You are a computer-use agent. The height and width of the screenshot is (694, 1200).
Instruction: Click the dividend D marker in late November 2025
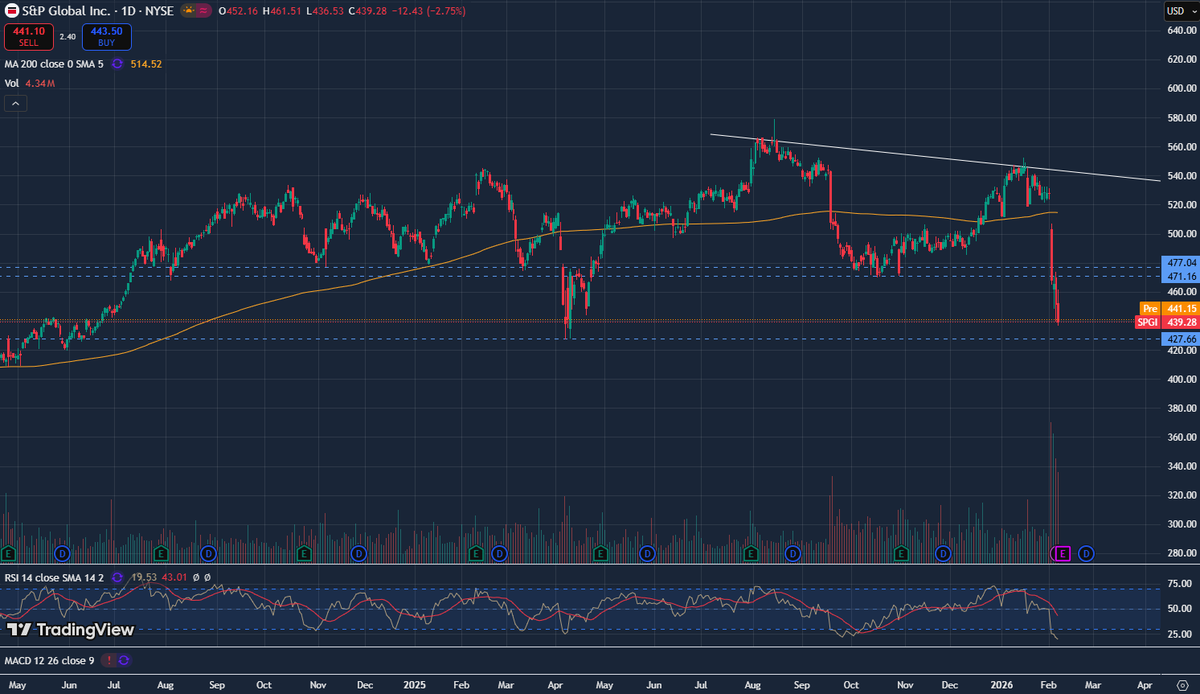(x=942, y=553)
